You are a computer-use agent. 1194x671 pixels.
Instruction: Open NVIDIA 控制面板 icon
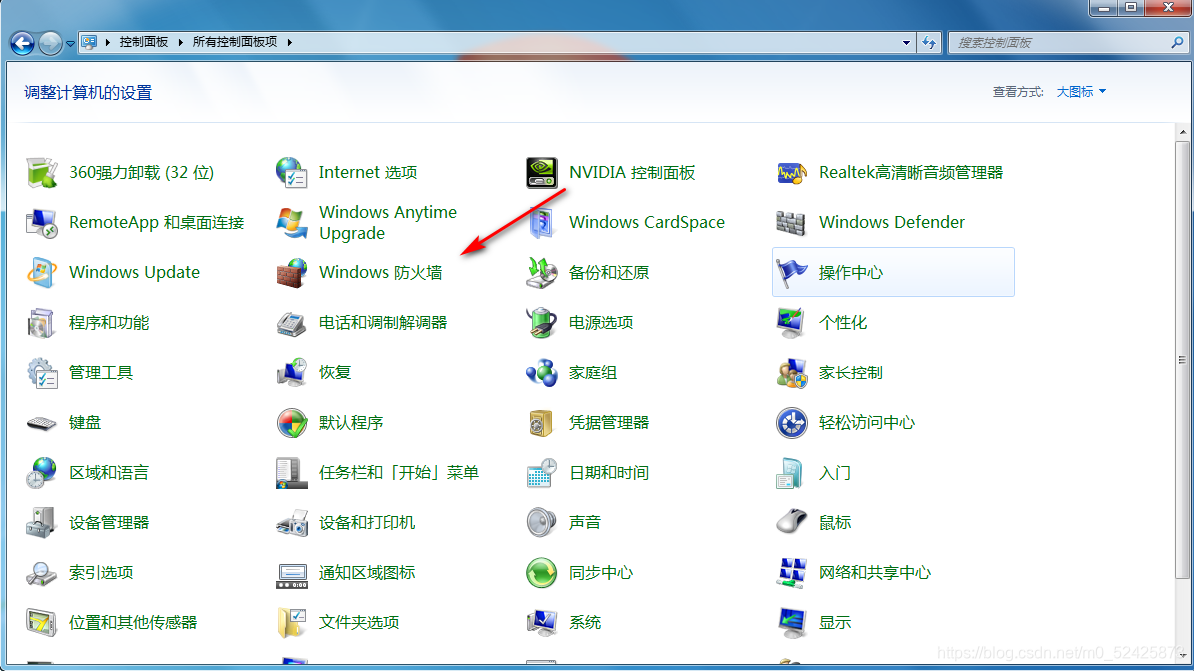point(541,172)
